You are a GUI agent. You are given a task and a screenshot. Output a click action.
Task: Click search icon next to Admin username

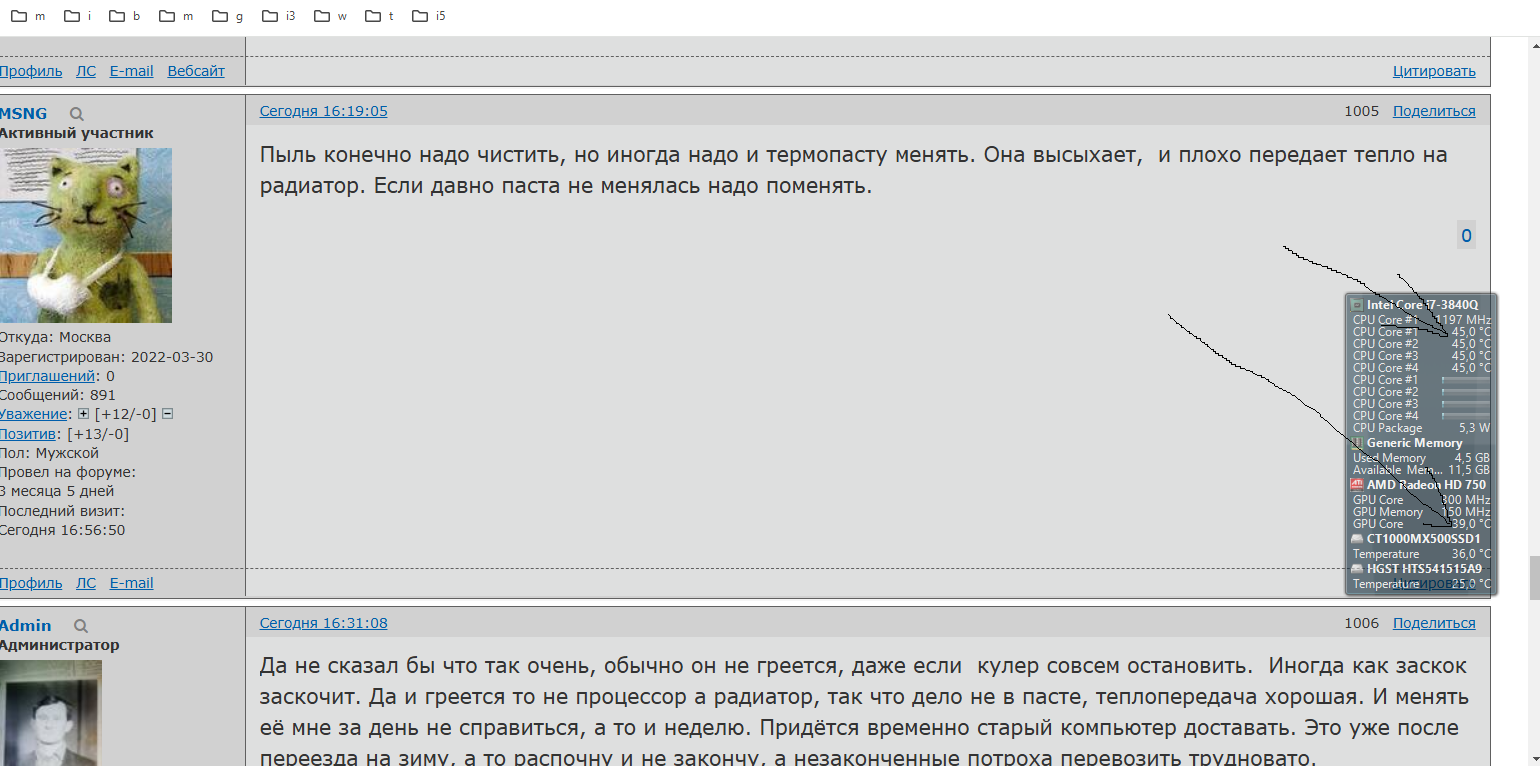coord(81,626)
